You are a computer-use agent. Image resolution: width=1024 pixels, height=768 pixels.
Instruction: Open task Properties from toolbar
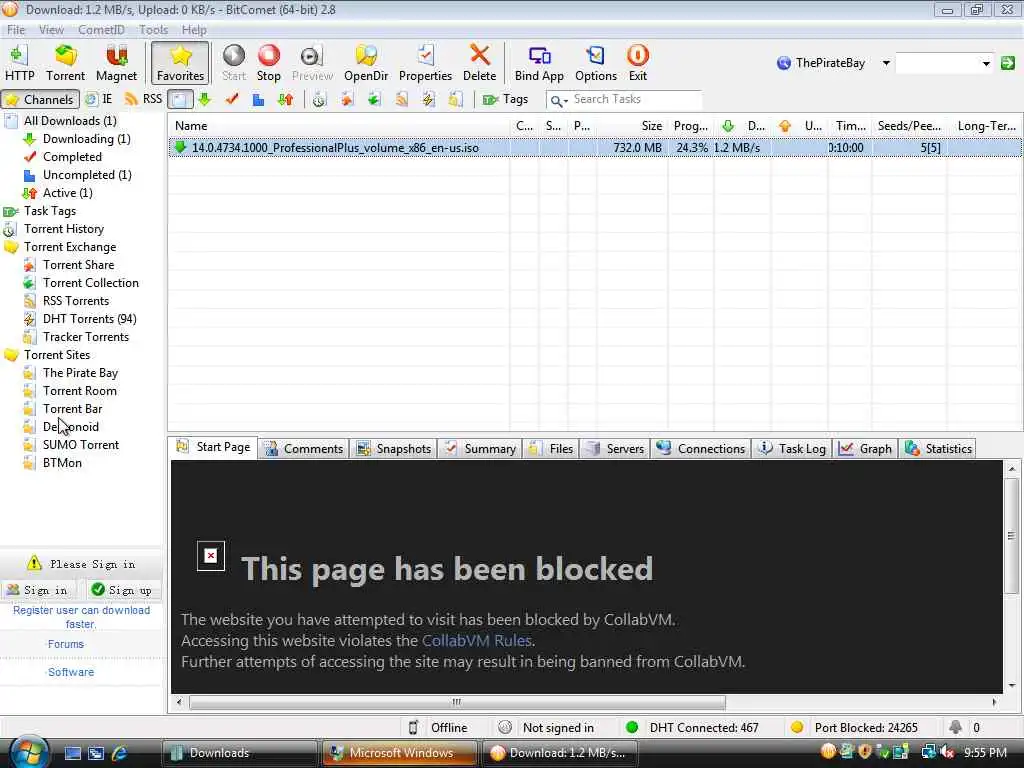point(425,63)
